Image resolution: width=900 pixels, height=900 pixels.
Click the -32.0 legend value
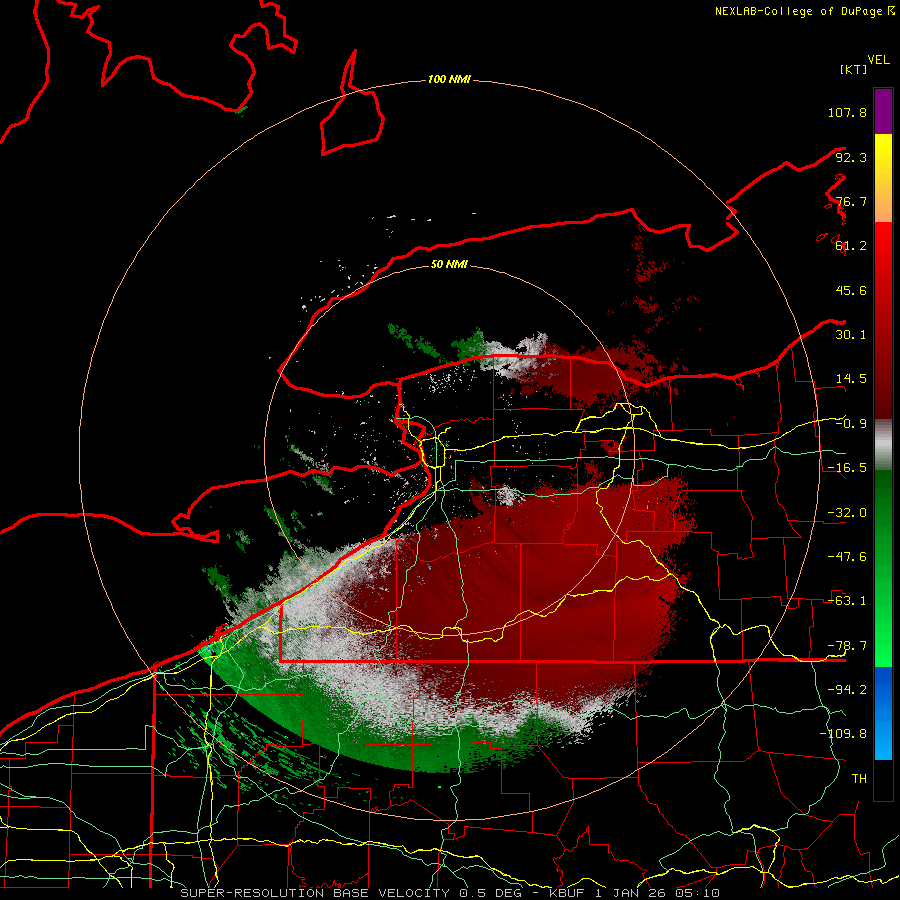point(847,513)
